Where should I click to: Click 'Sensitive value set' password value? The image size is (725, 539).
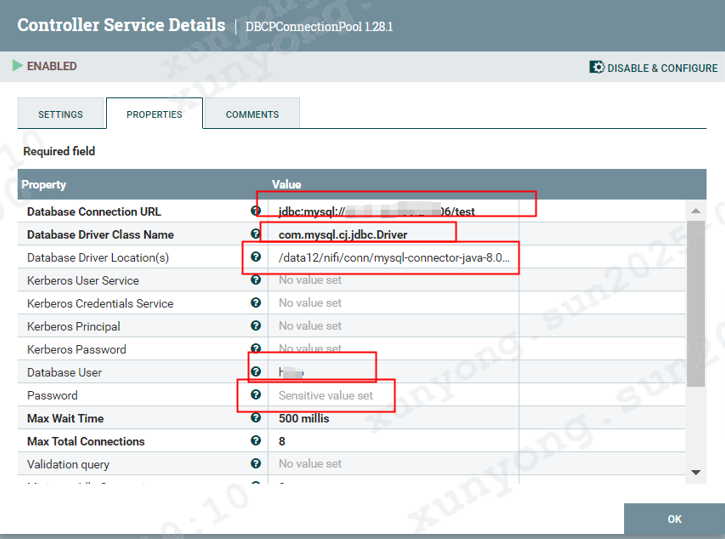point(326,396)
